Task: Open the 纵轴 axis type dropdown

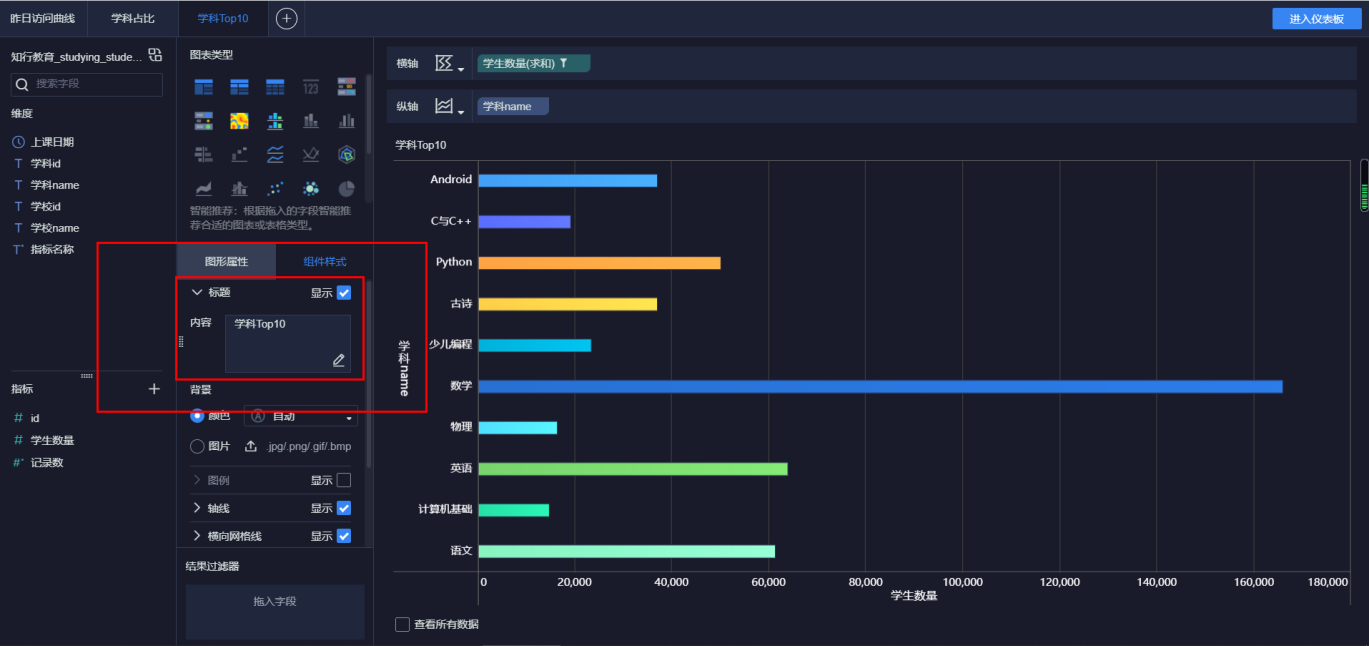Action: (449, 106)
